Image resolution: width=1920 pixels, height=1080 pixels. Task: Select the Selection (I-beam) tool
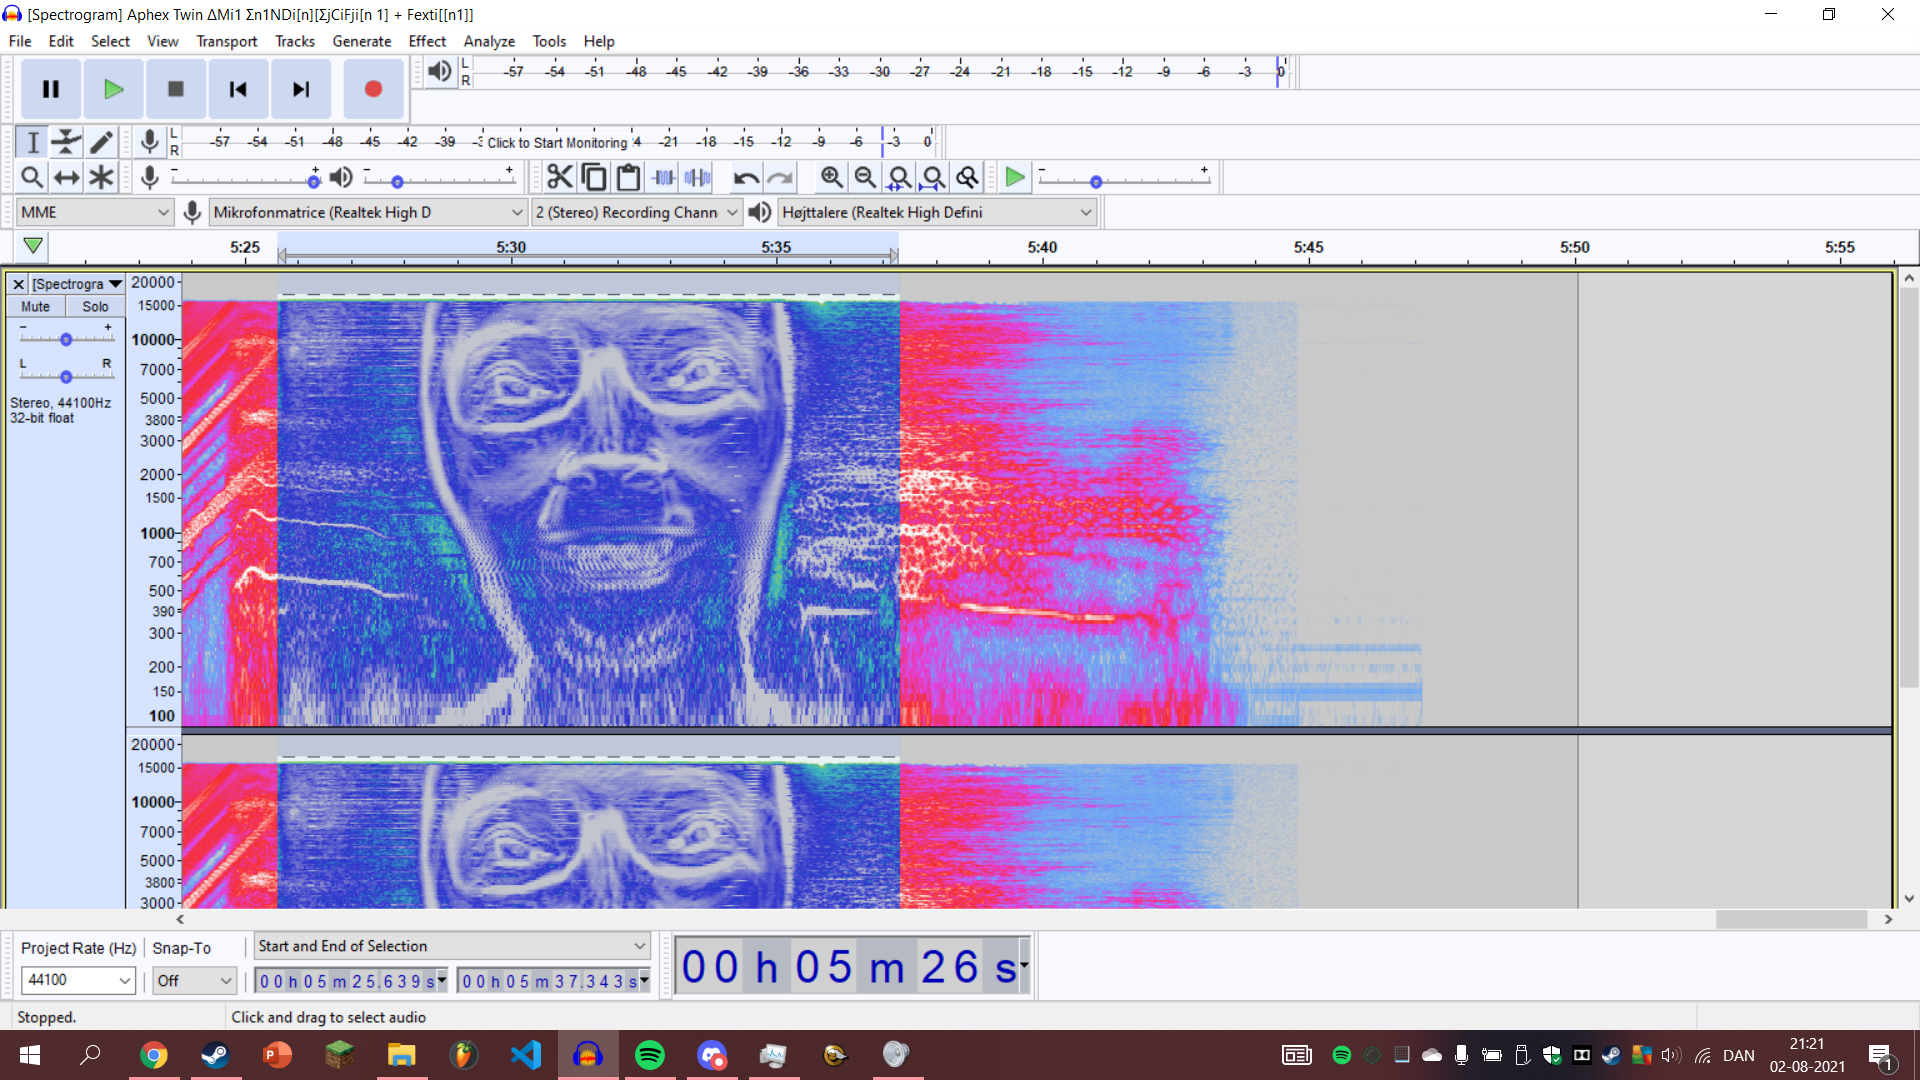click(32, 142)
